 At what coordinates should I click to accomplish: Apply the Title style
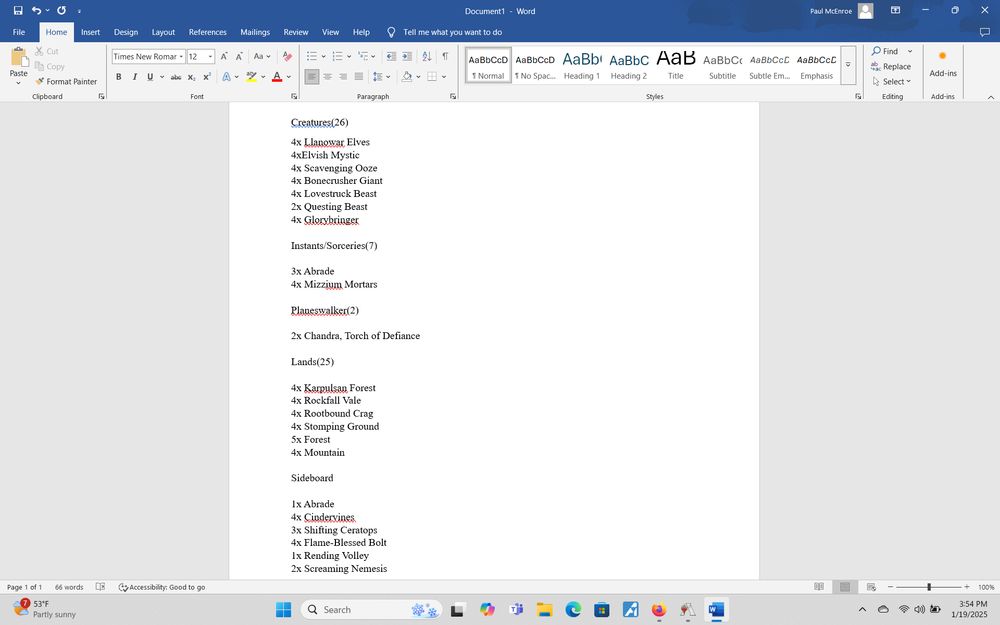tap(675, 66)
